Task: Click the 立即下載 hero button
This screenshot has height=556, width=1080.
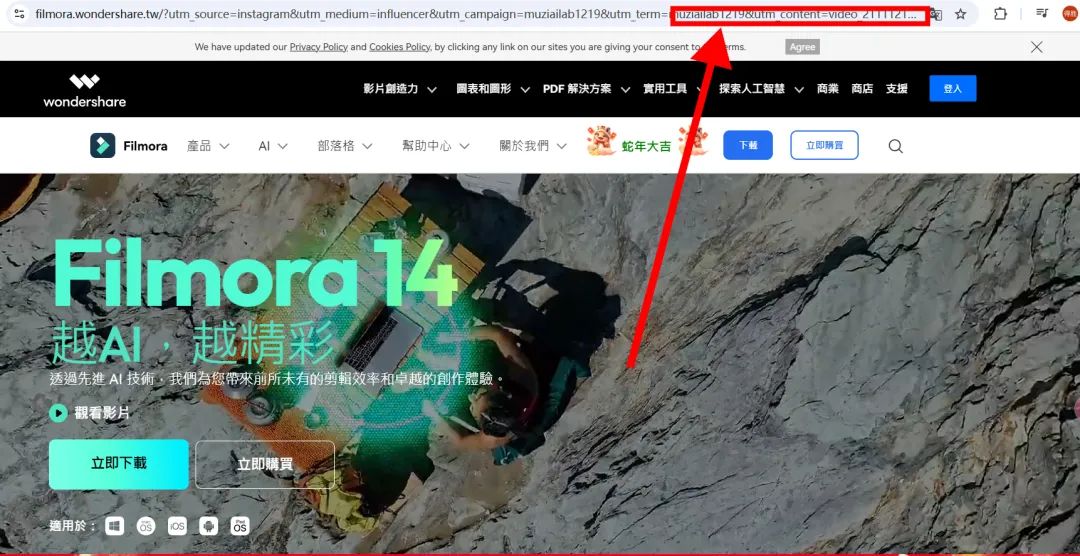Action: coord(118,464)
